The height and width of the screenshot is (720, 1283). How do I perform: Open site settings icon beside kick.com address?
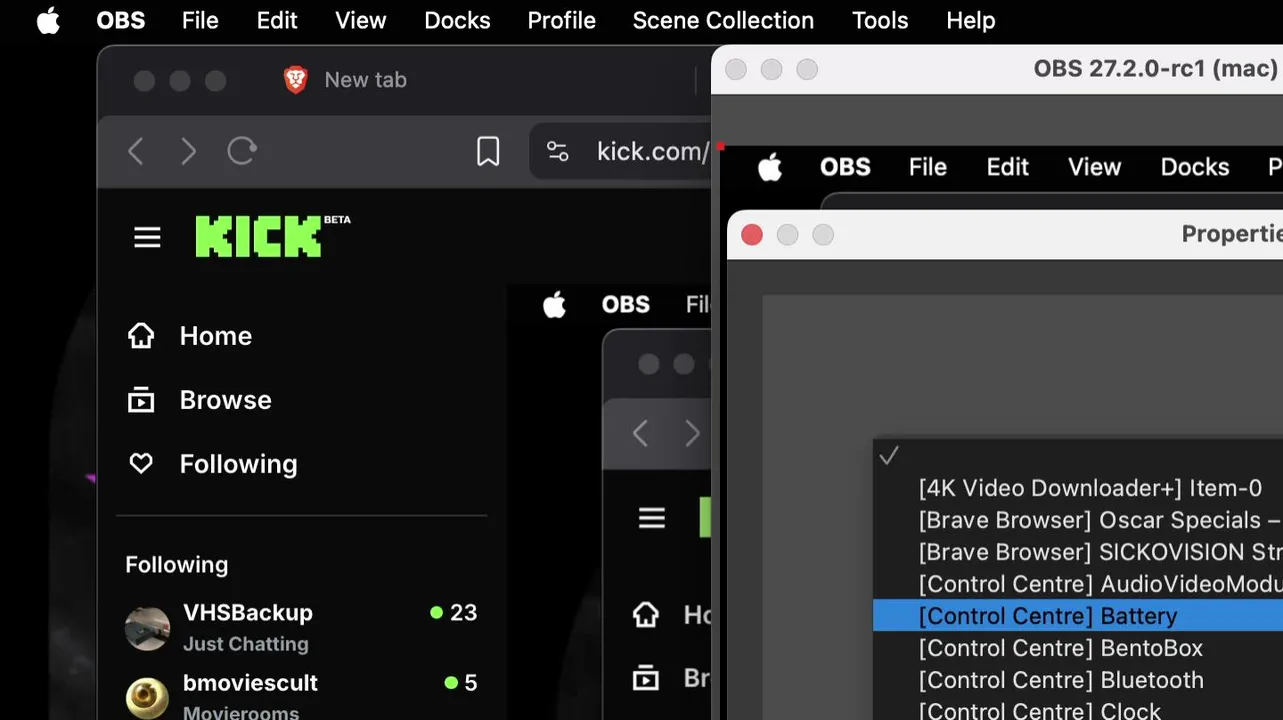[x=557, y=151]
